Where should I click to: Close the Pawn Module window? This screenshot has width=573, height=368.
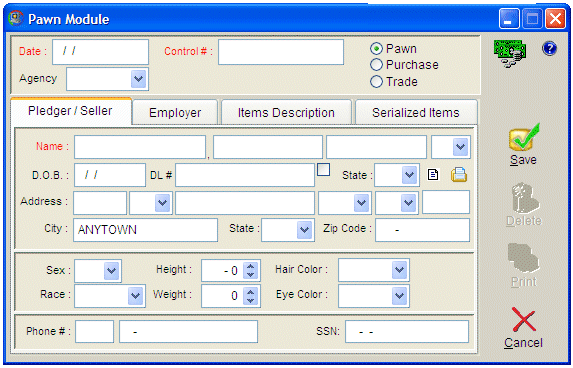coord(555,19)
